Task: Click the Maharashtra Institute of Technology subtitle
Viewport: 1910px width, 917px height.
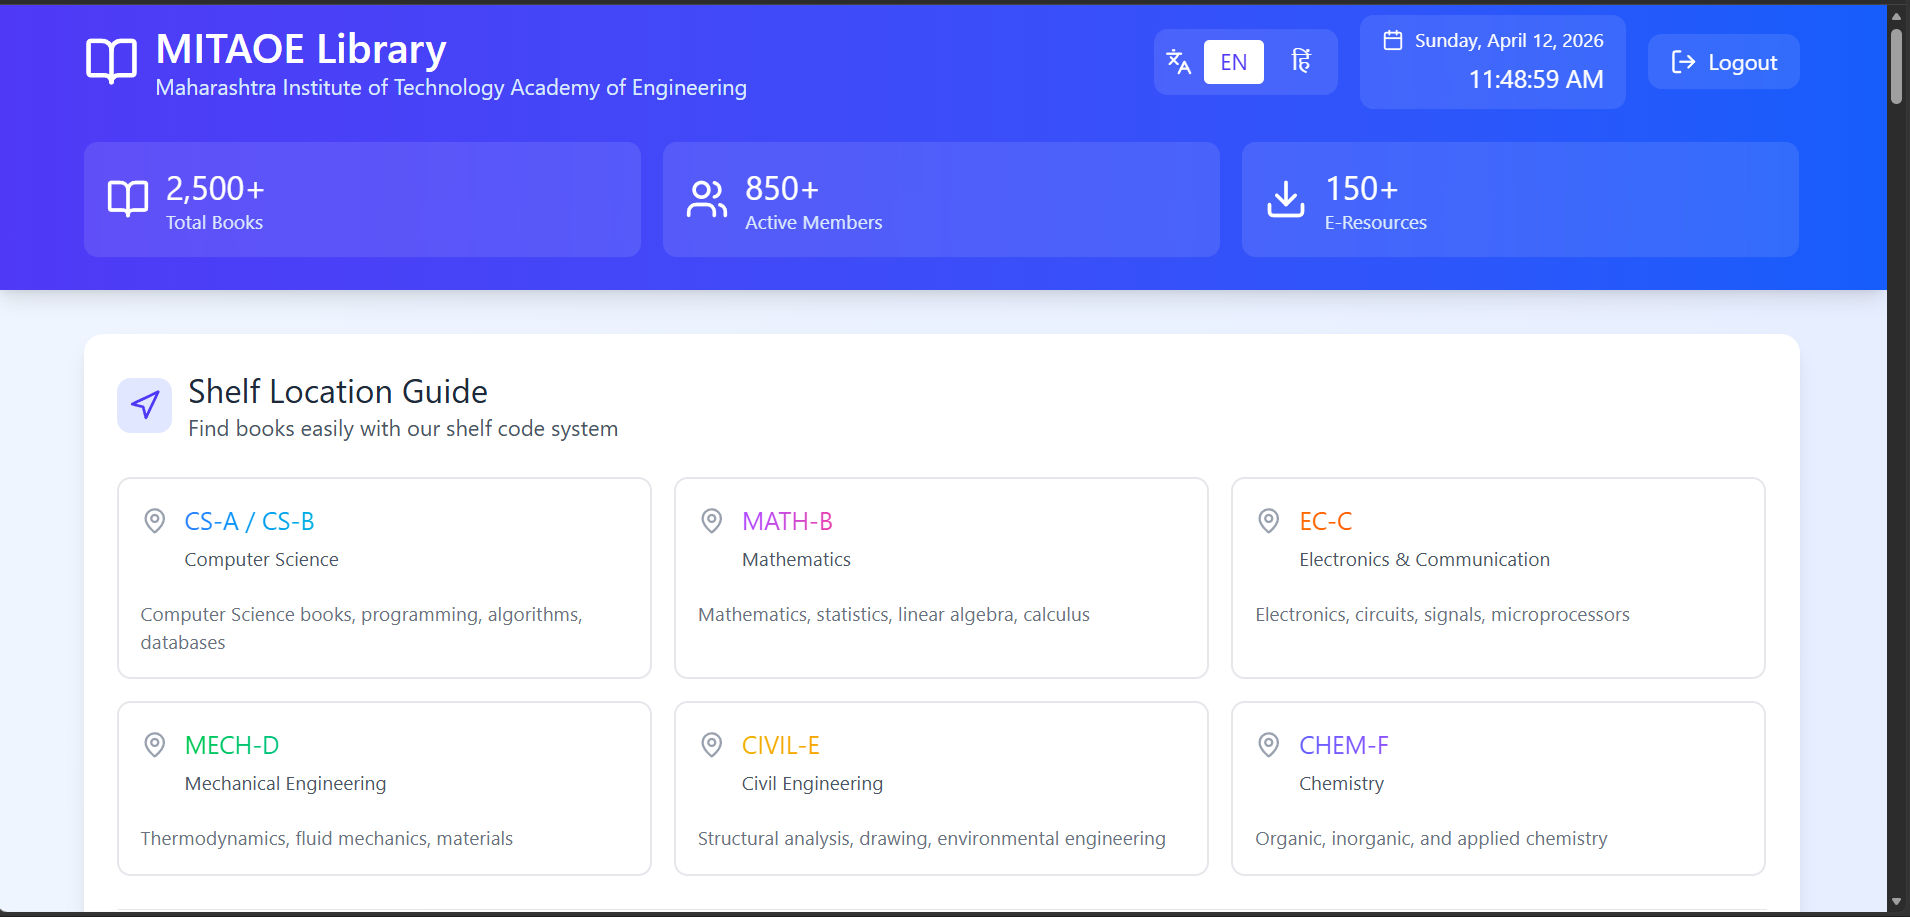Action: pos(451,88)
